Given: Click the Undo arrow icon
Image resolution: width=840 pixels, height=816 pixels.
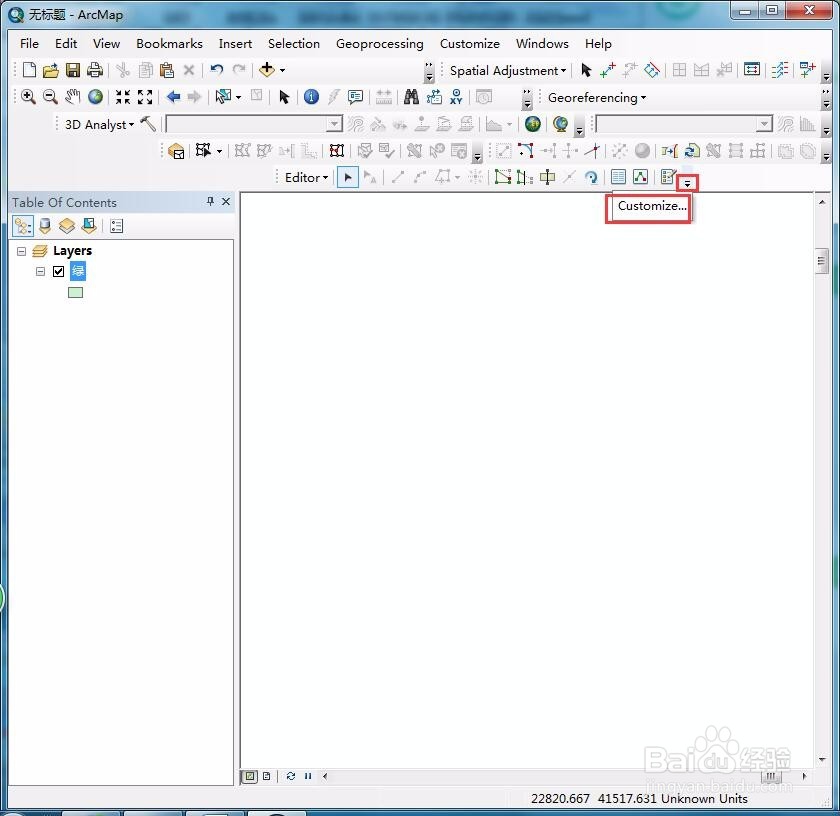Looking at the screenshot, I should (x=216, y=70).
